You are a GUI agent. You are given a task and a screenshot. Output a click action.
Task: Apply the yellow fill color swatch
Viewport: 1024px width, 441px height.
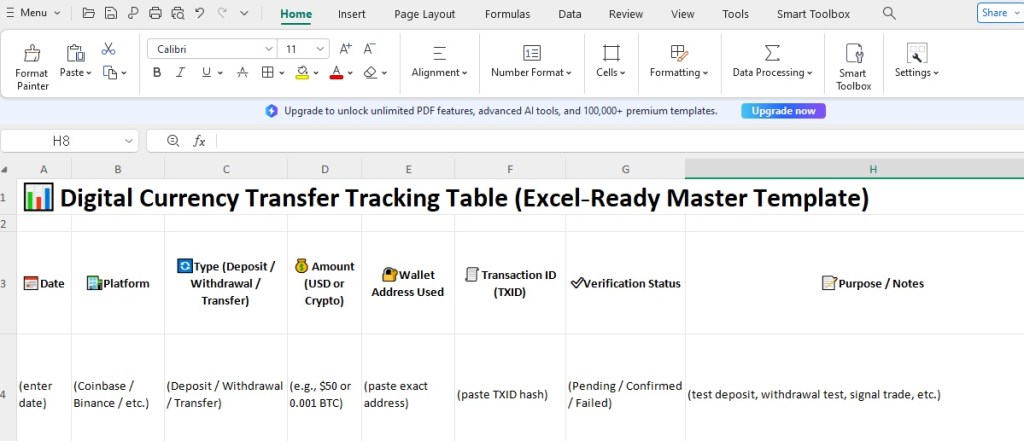(302, 72)
